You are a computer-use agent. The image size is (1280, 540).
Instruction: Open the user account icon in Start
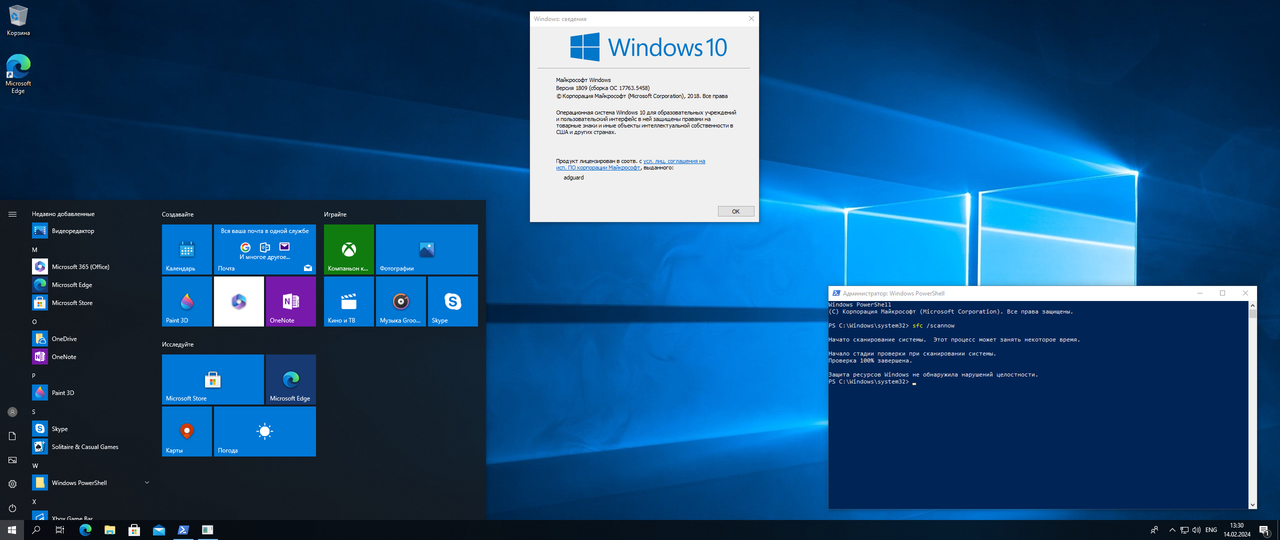[x=12, y=412]
